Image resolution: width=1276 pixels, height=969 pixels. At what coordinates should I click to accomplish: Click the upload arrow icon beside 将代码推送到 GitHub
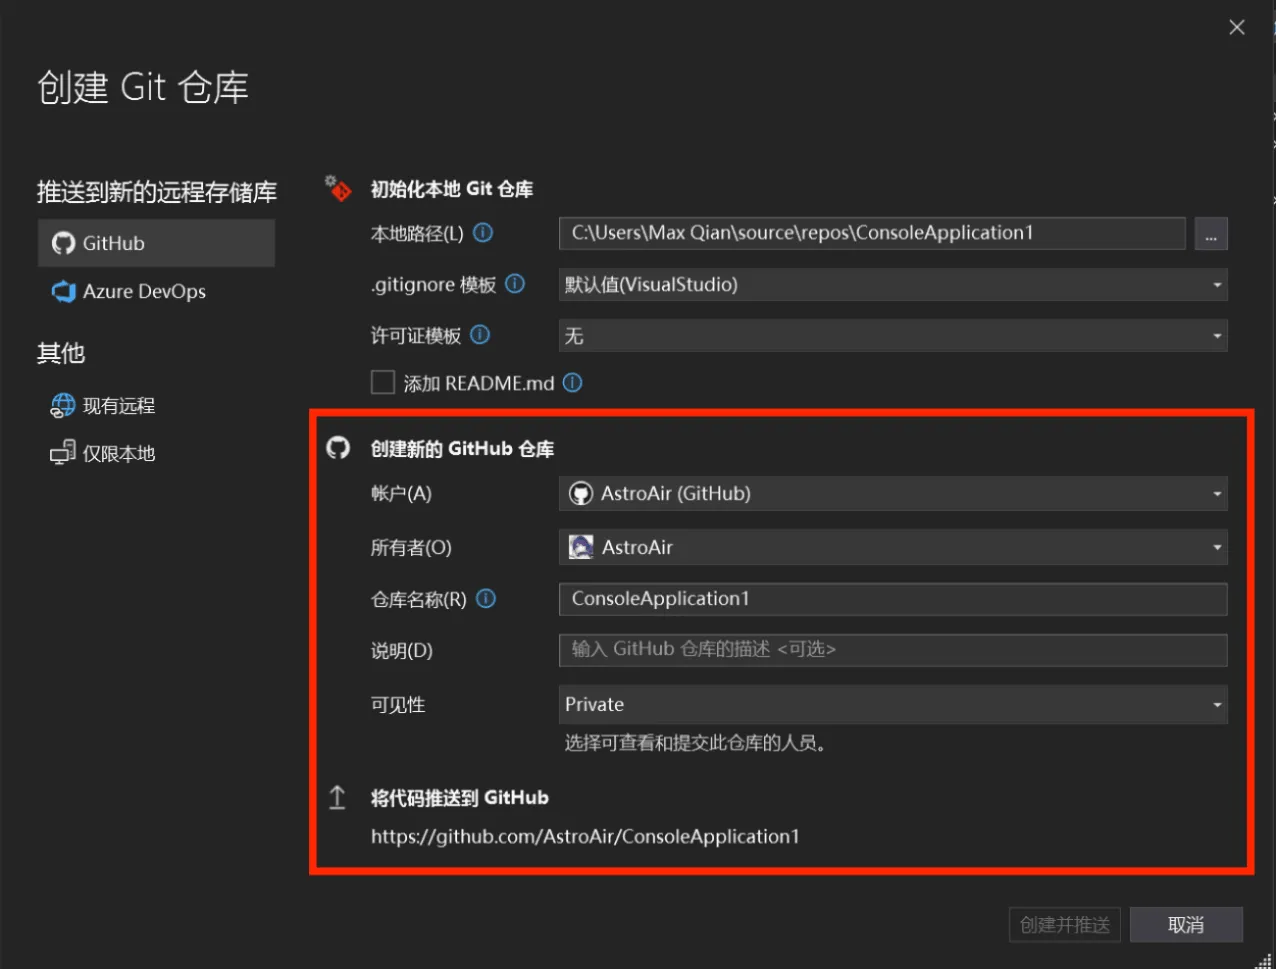[x=338, y=797]
